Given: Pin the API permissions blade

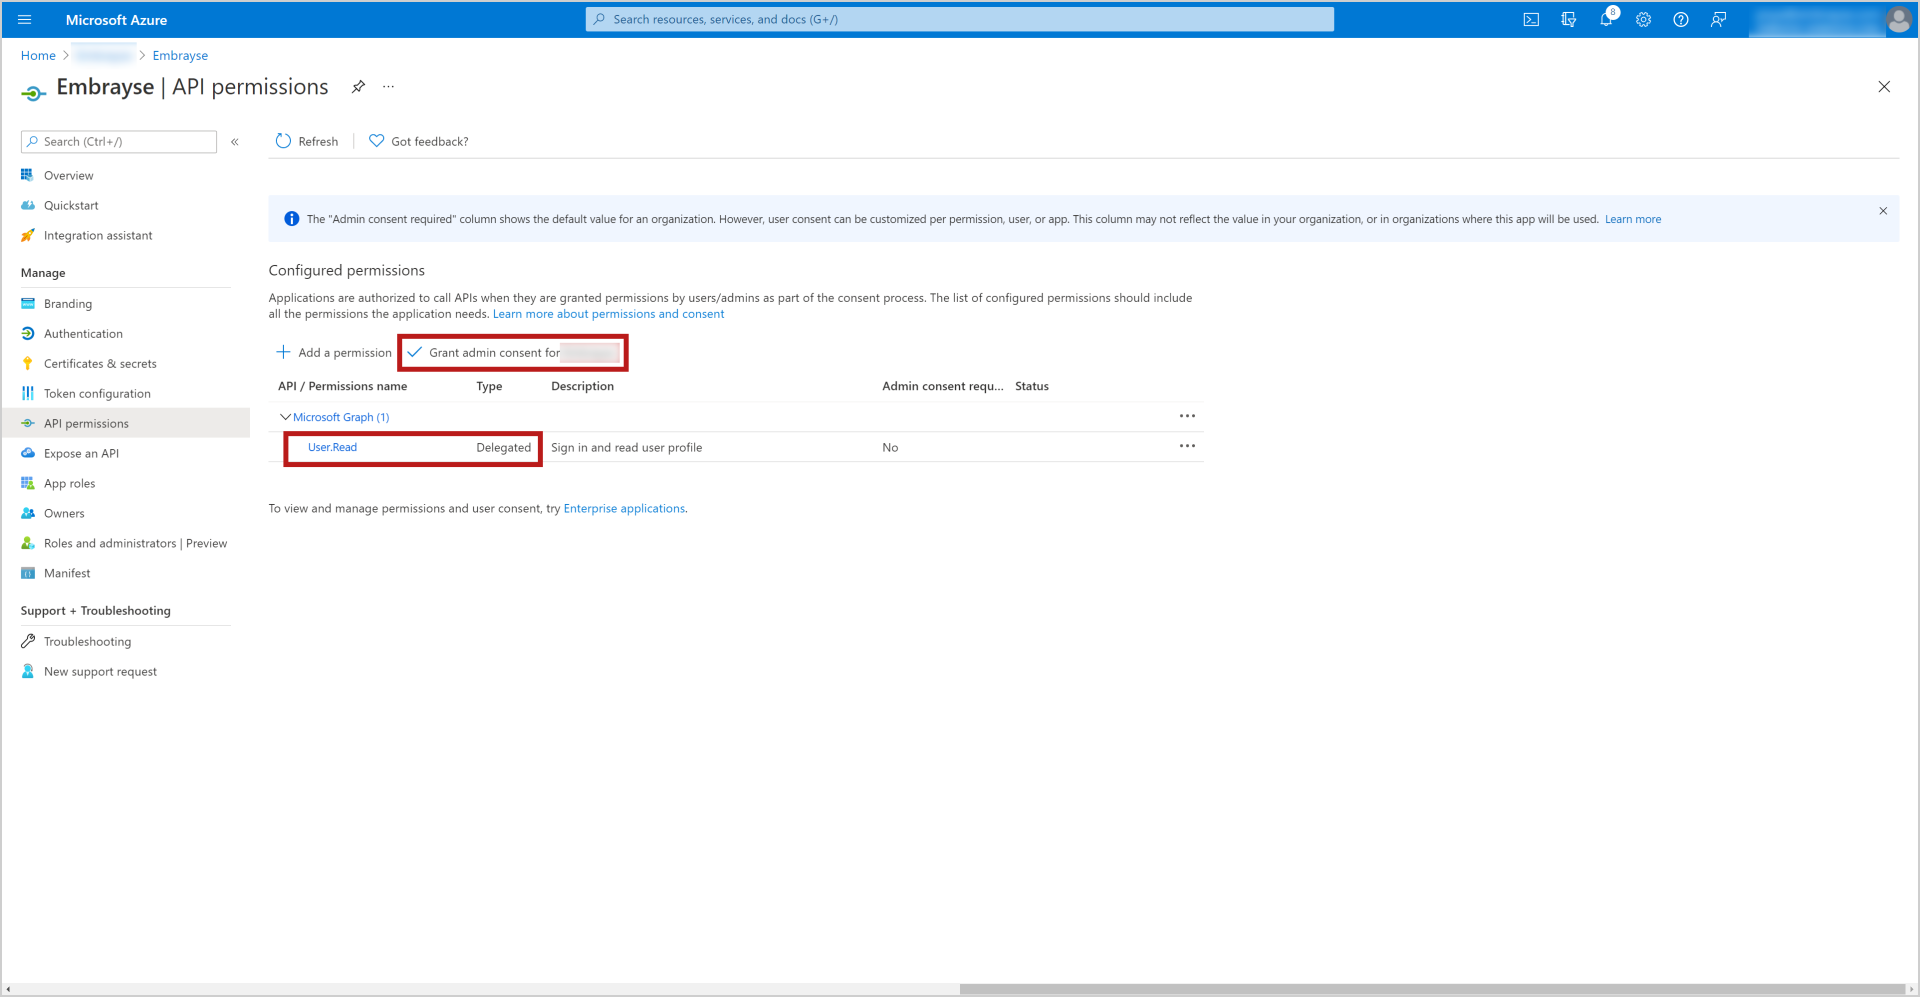Looking at the screenshot, I should [x=358, y=87].
